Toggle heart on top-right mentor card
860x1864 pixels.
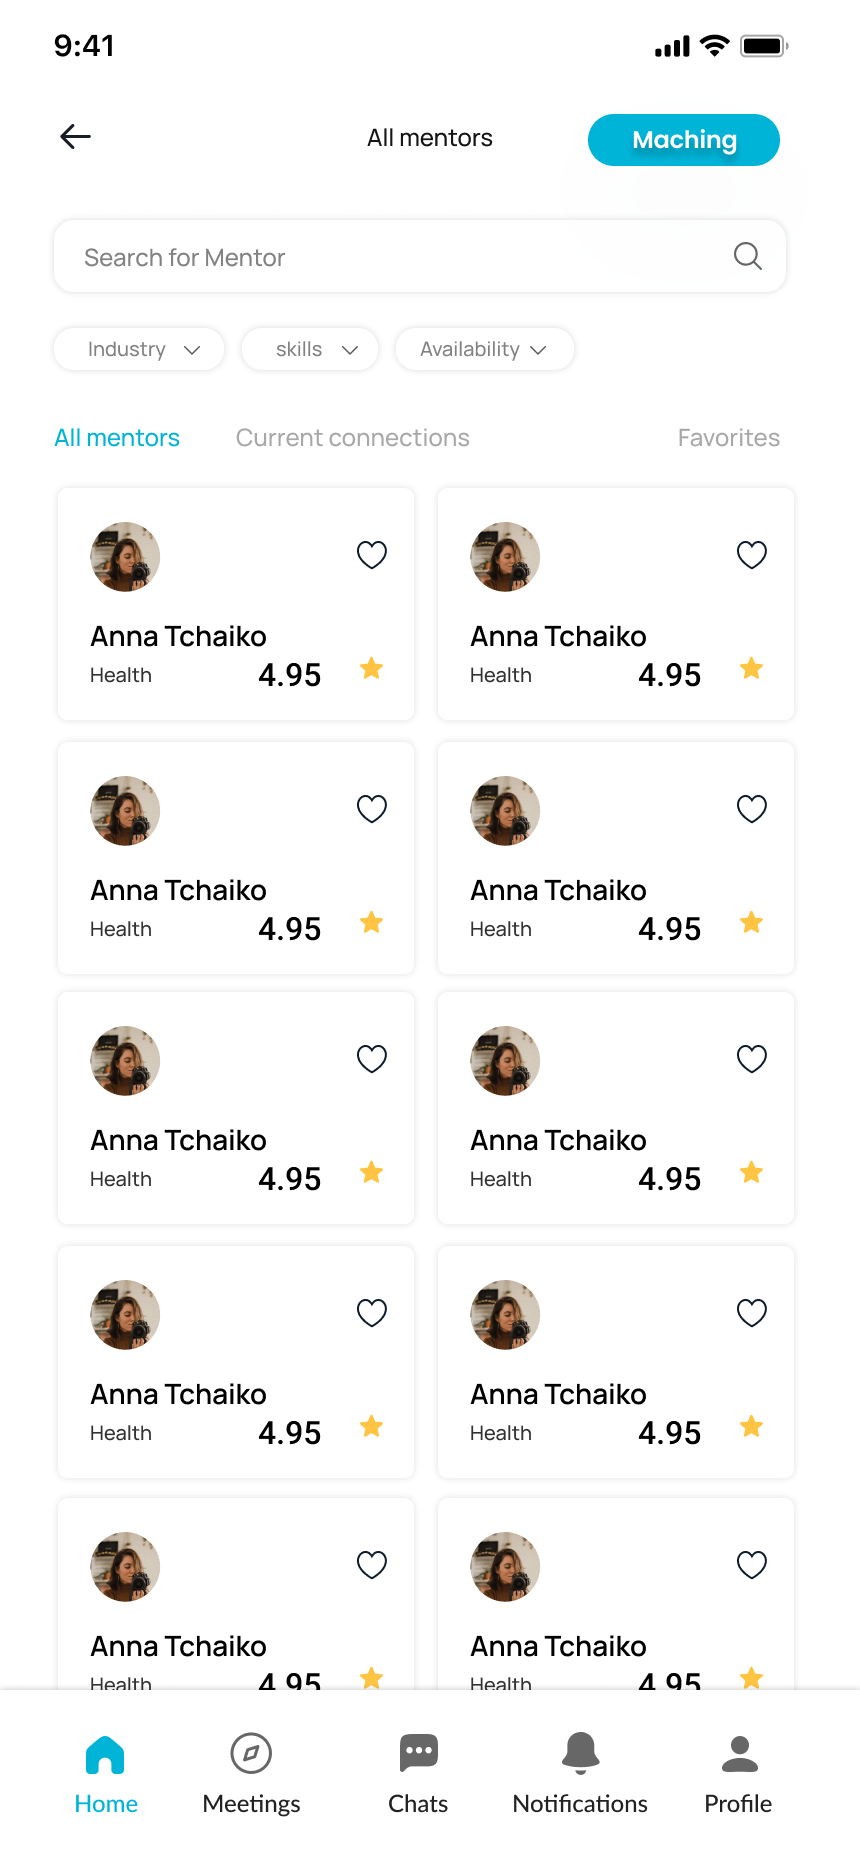752,555
